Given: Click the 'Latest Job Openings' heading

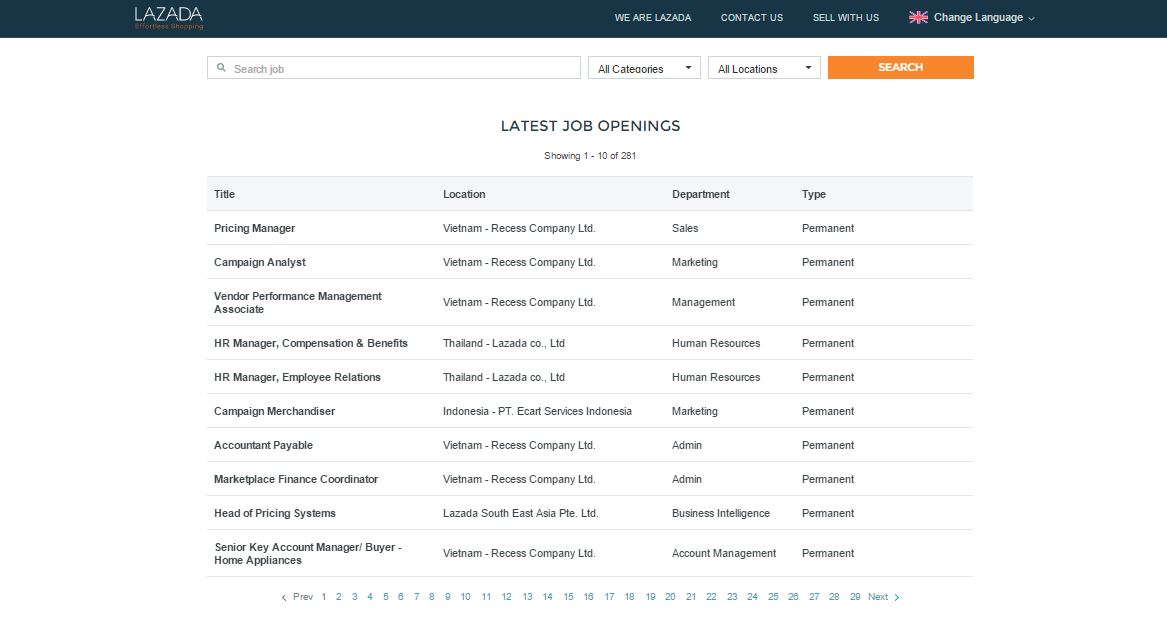Looking at the screenshot, I should pyautogui.click(x=590, y=126).
